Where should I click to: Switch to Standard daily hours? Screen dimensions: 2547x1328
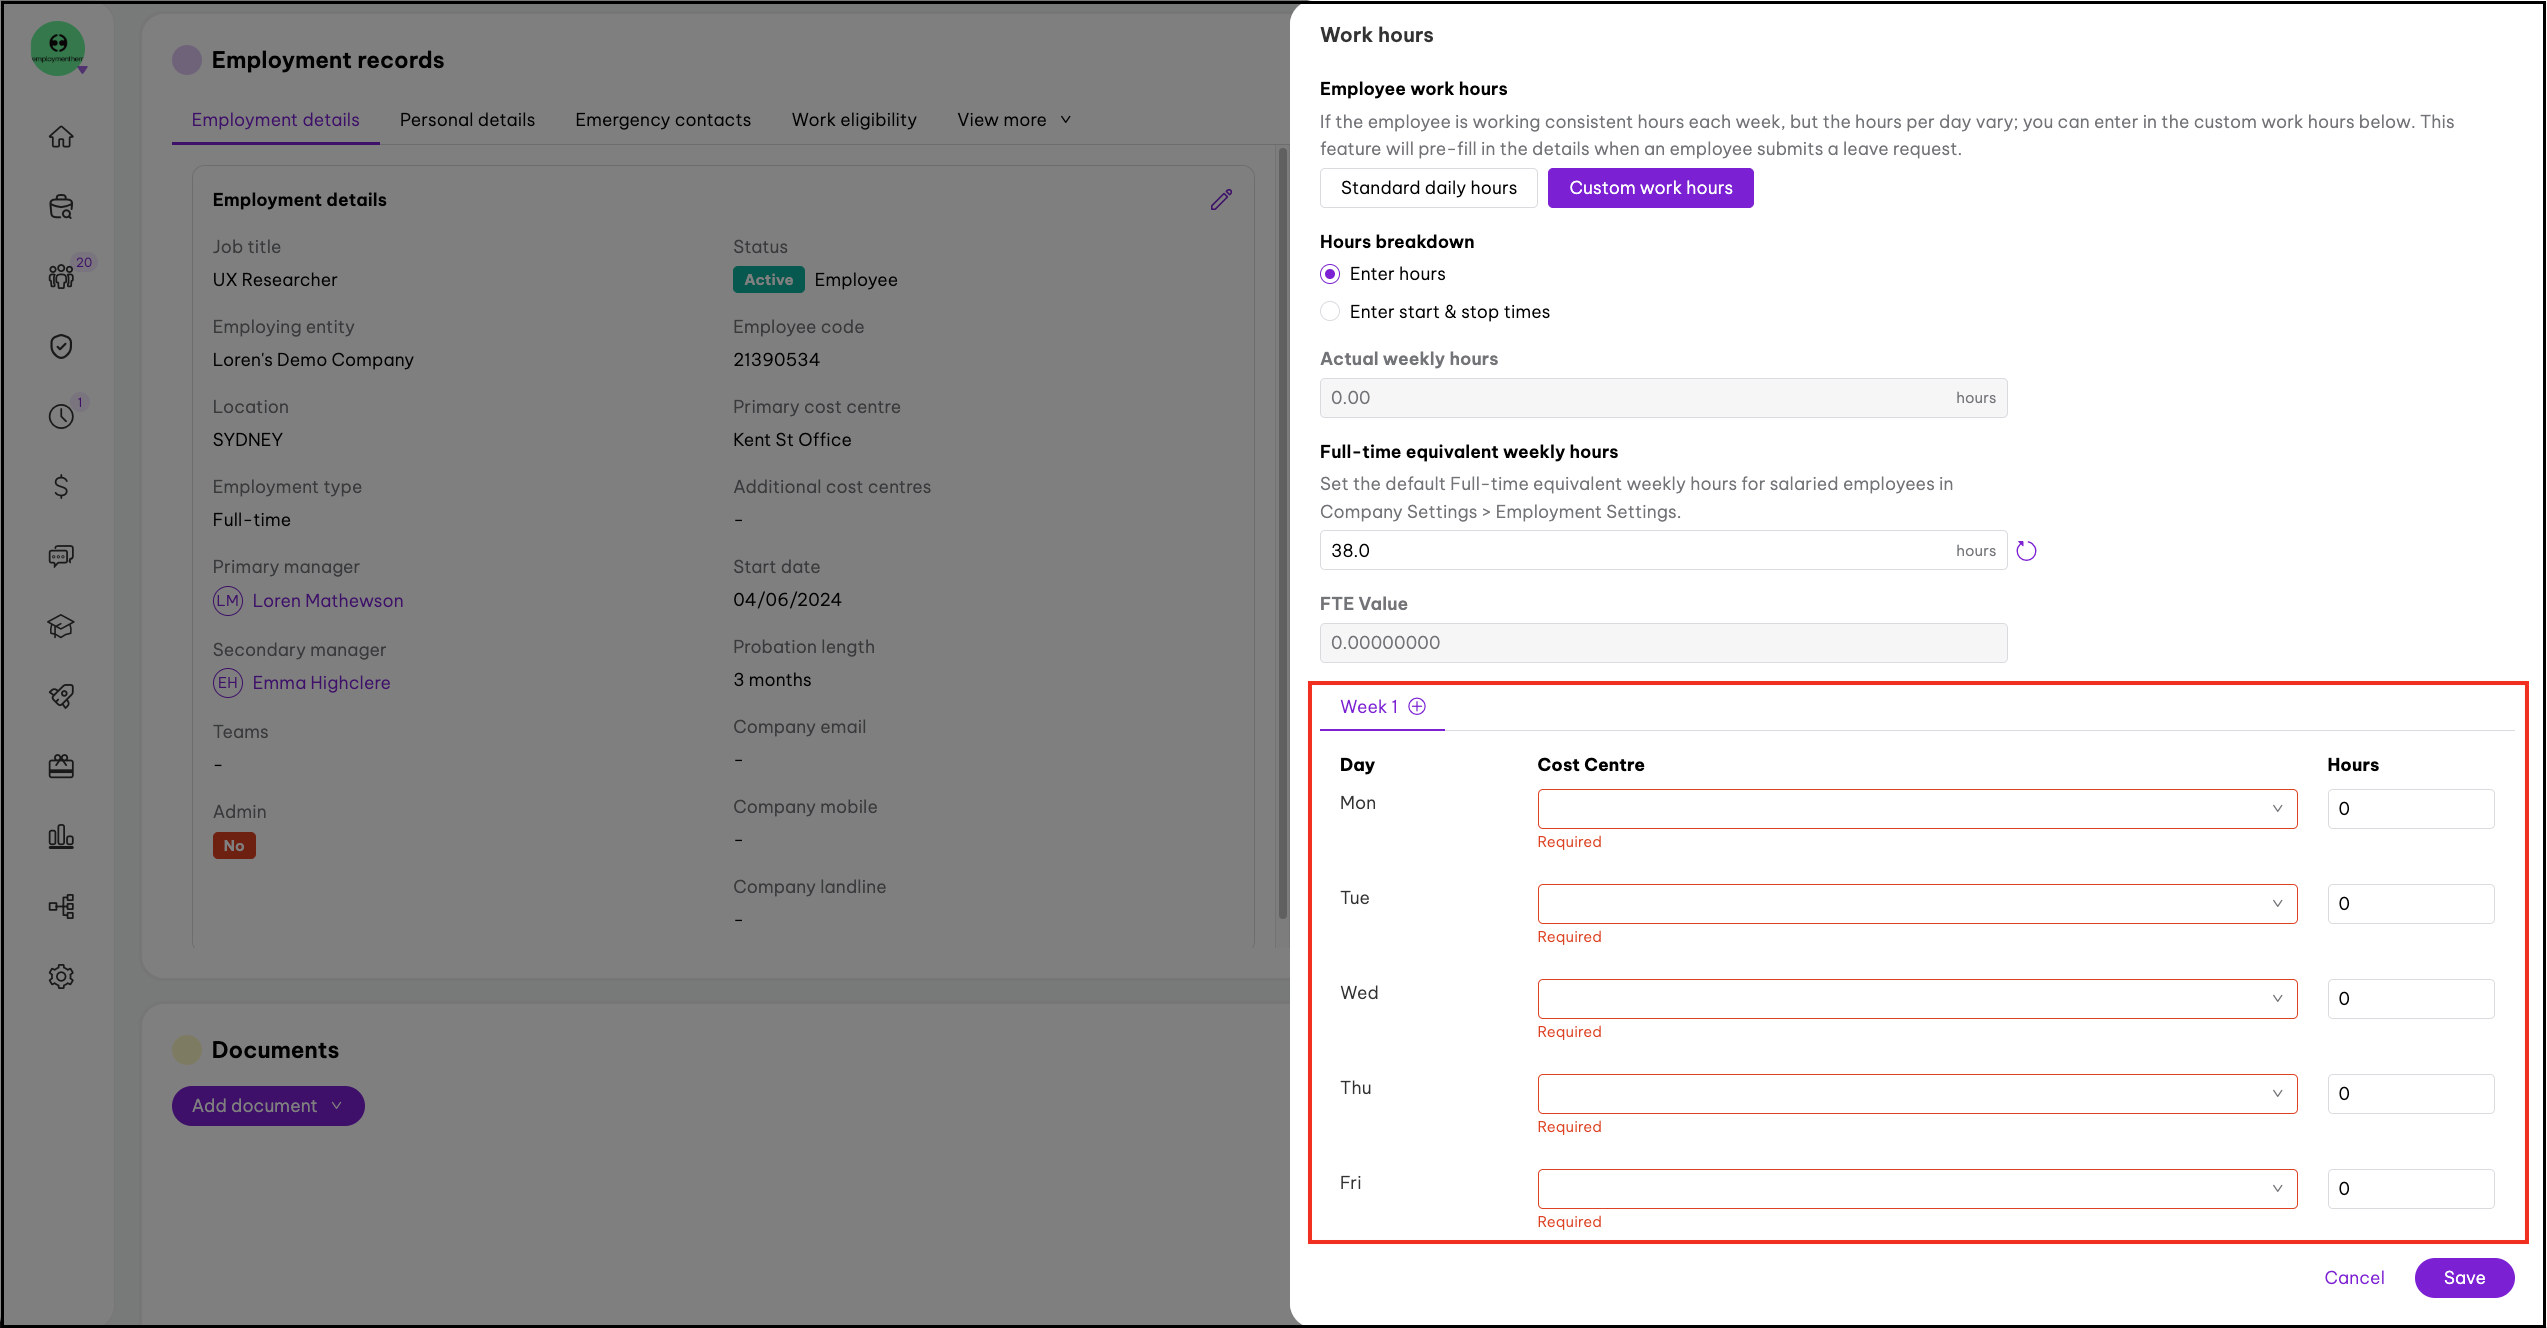[1428, 188]
